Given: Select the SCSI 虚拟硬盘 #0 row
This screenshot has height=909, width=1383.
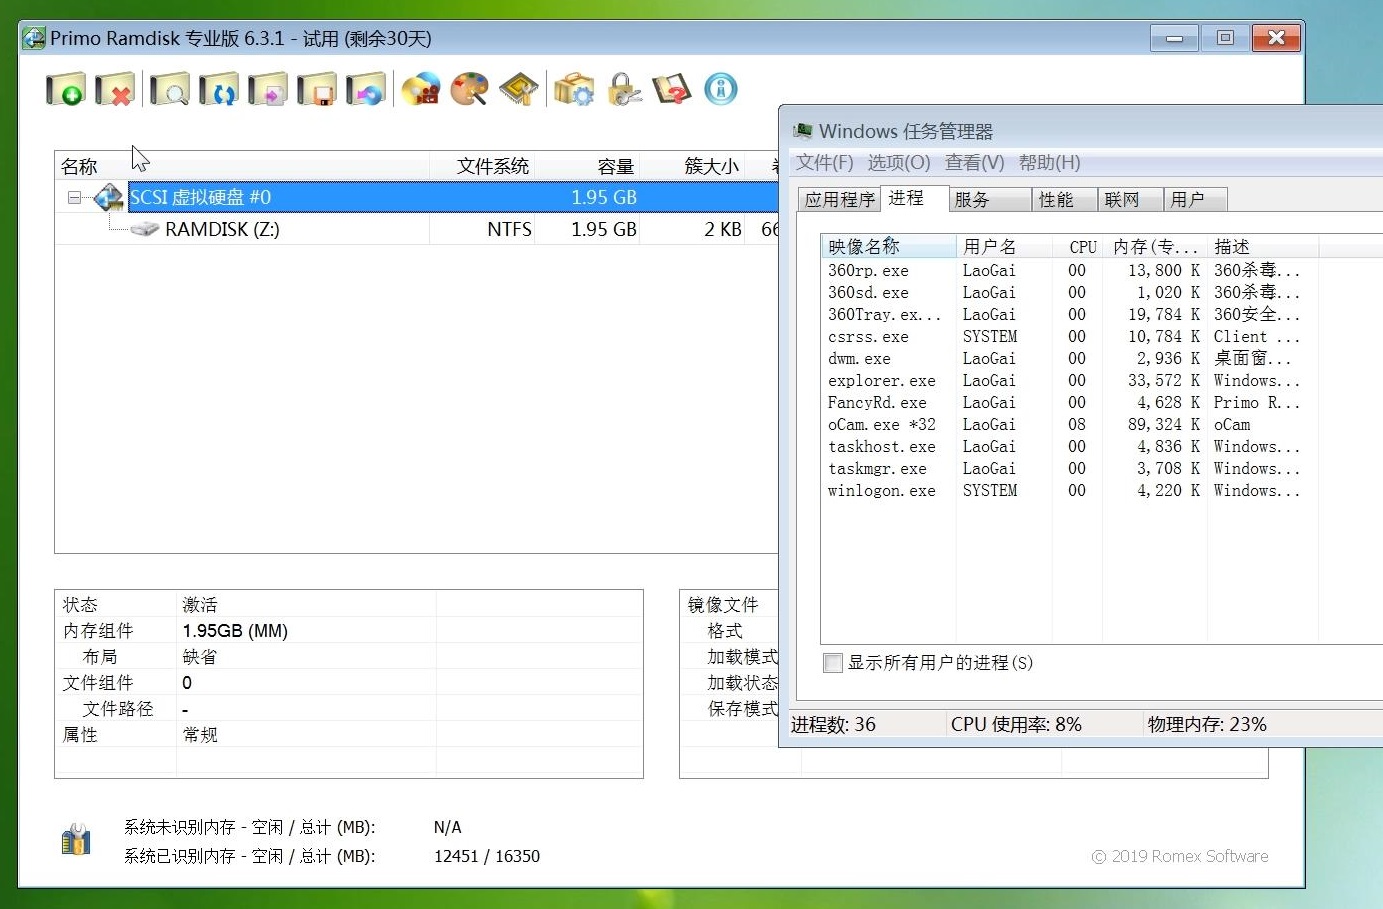Looking at the screenshot, I should (x=417, y=197).
